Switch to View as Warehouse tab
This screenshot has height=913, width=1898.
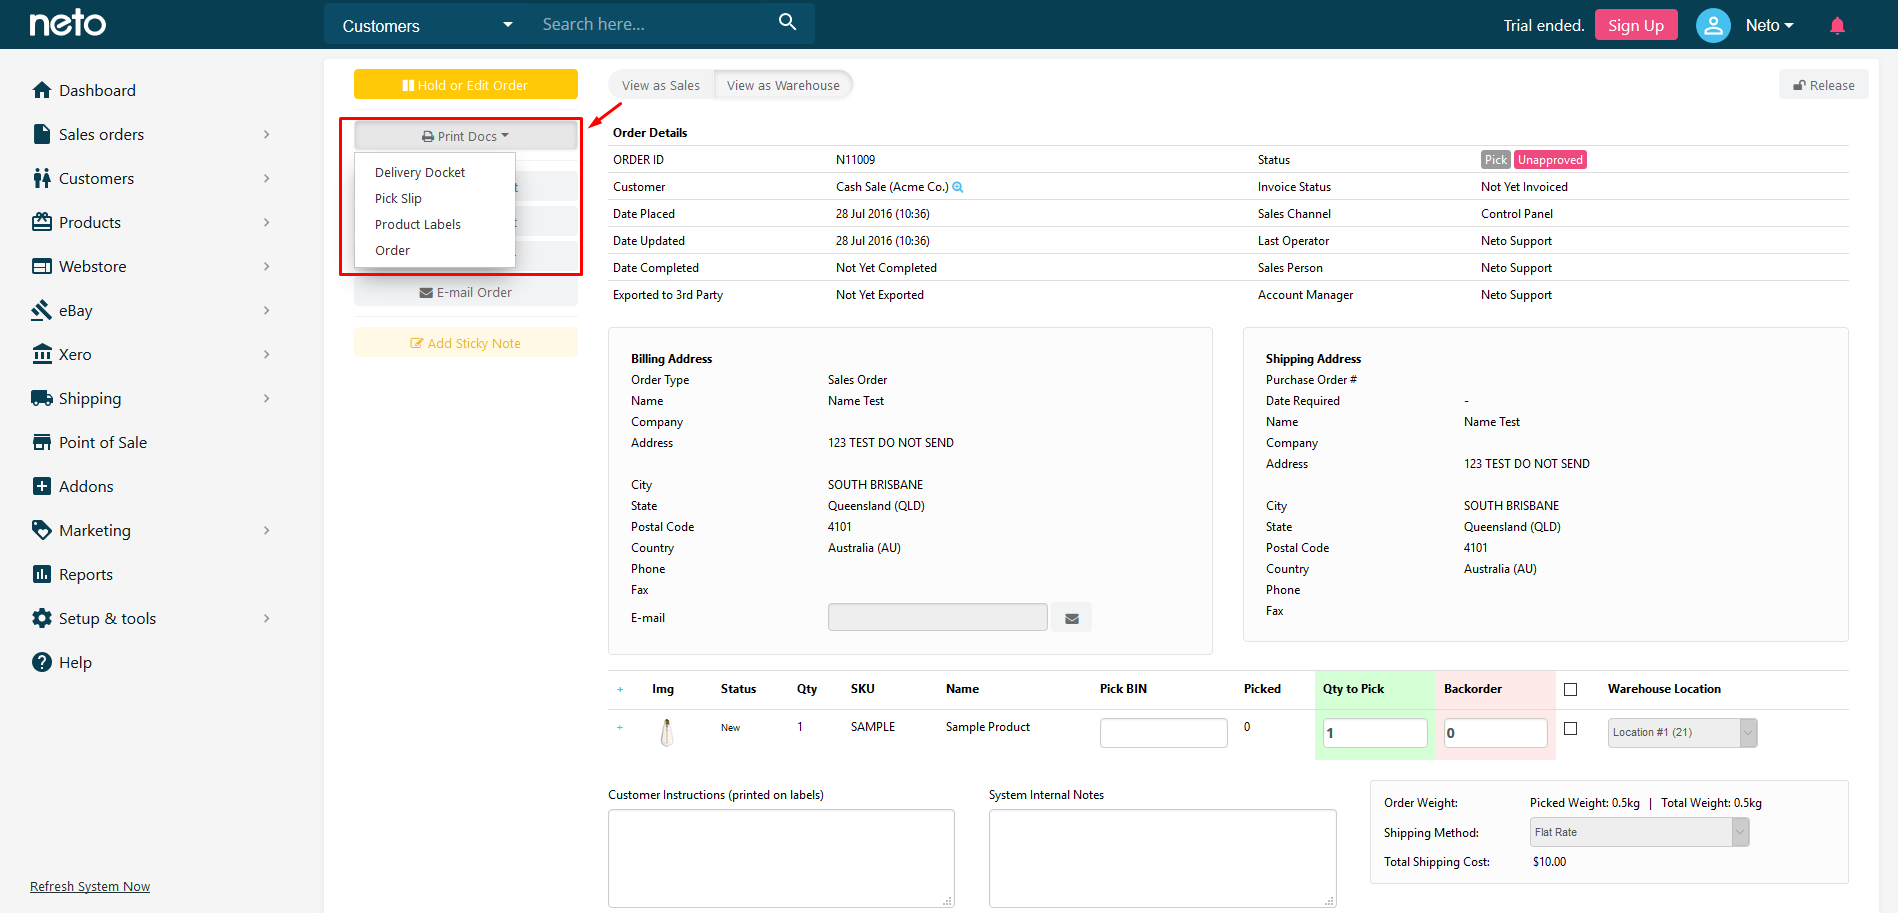(x=783, y=85)
